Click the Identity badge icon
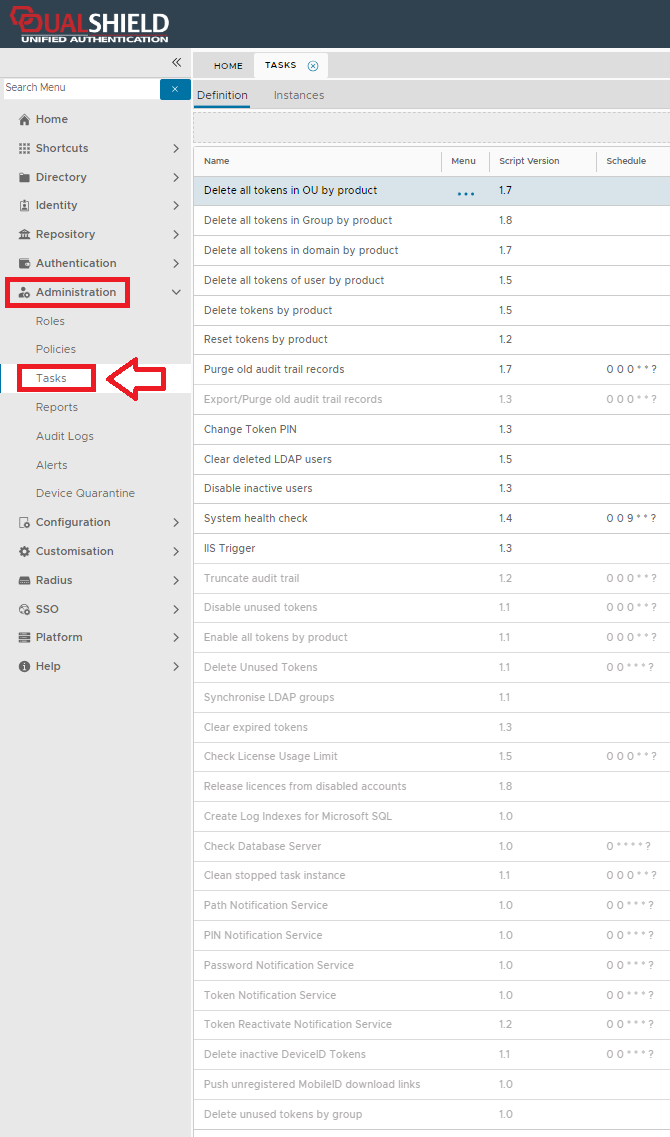This screenshot has width=670, height=1137. pos(25,205)
